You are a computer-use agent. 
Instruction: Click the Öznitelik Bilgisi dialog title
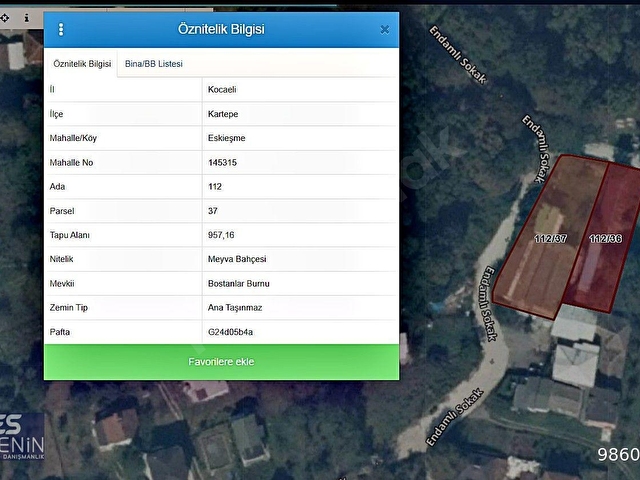point(221,29)
